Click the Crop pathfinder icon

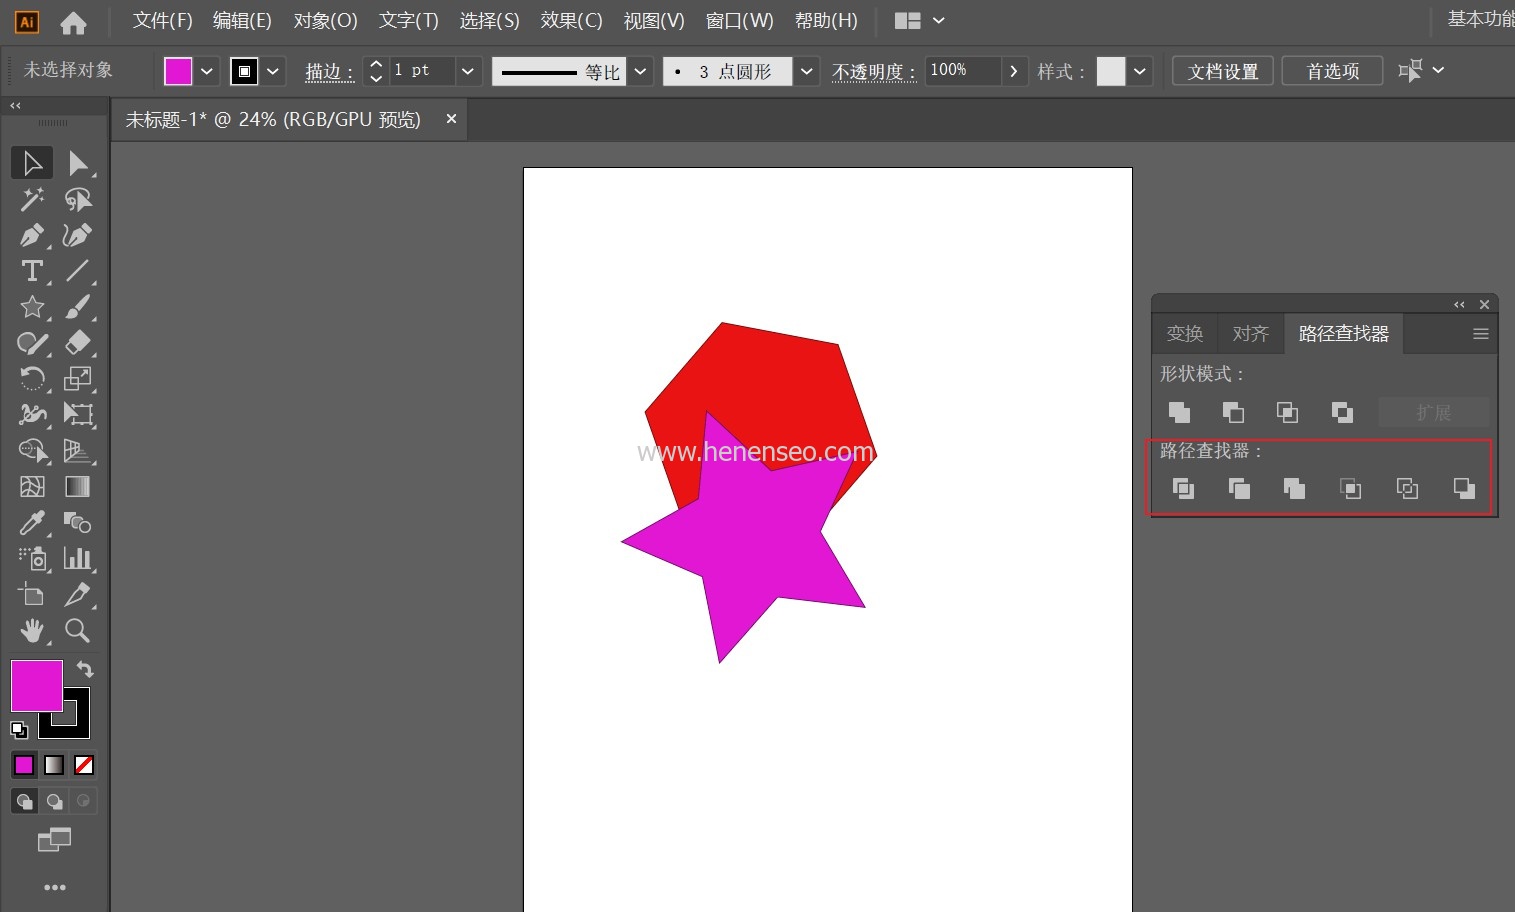click(x=1351, y=488)
